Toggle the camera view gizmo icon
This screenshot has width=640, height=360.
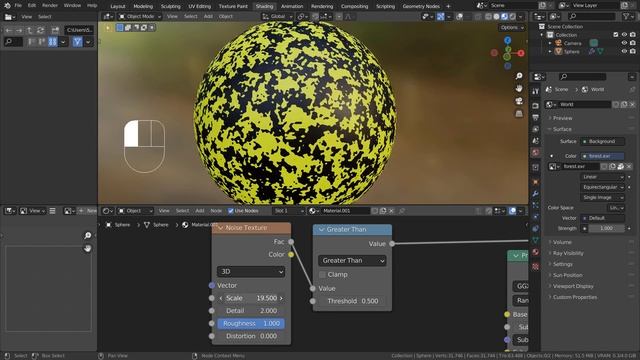[x=519, y=101]
